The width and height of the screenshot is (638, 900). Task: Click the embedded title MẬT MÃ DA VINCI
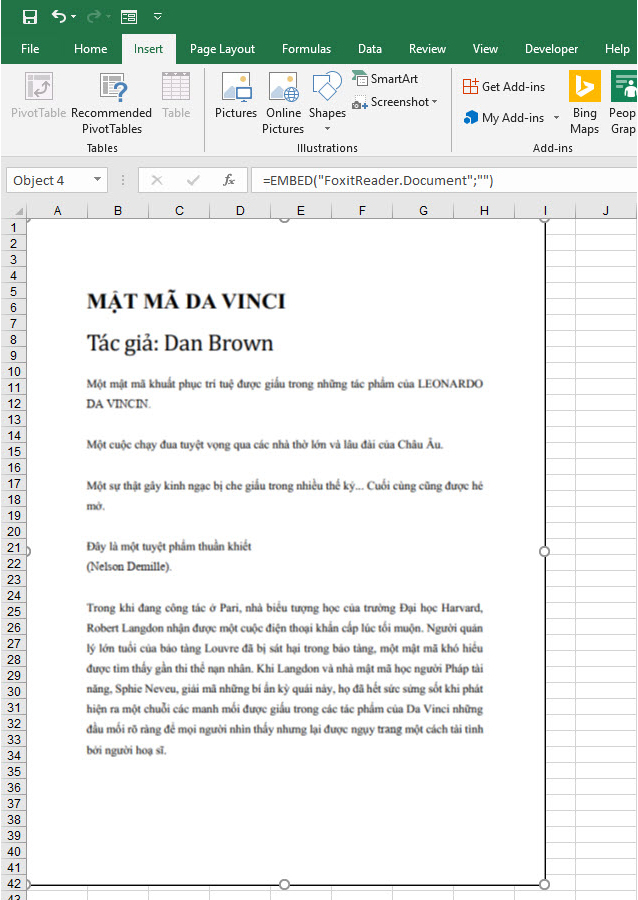[186, 301]
